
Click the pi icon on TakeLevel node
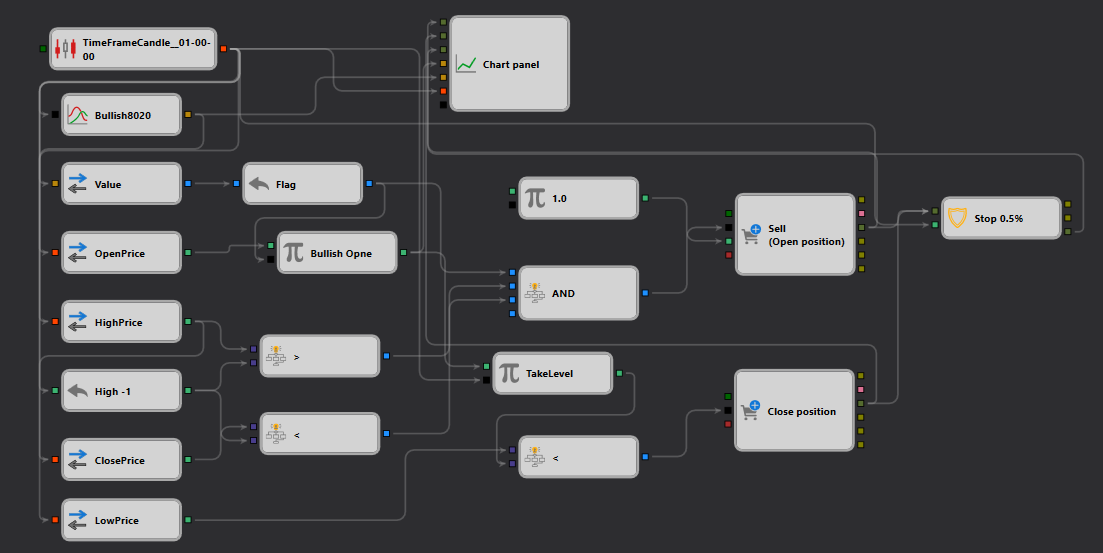click(509, 373)
